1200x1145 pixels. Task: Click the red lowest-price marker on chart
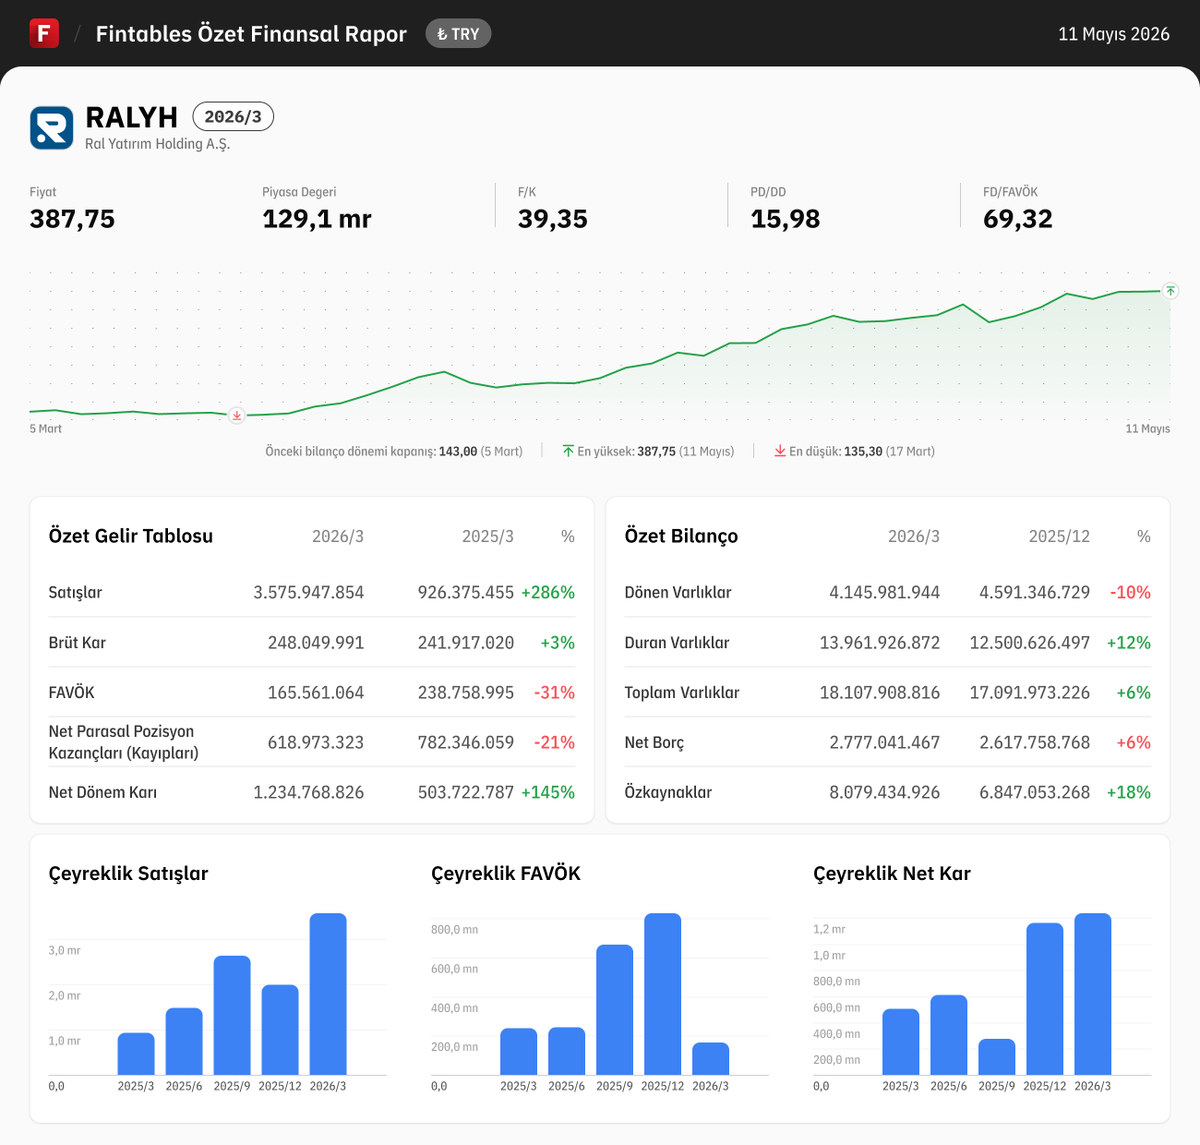237,415
